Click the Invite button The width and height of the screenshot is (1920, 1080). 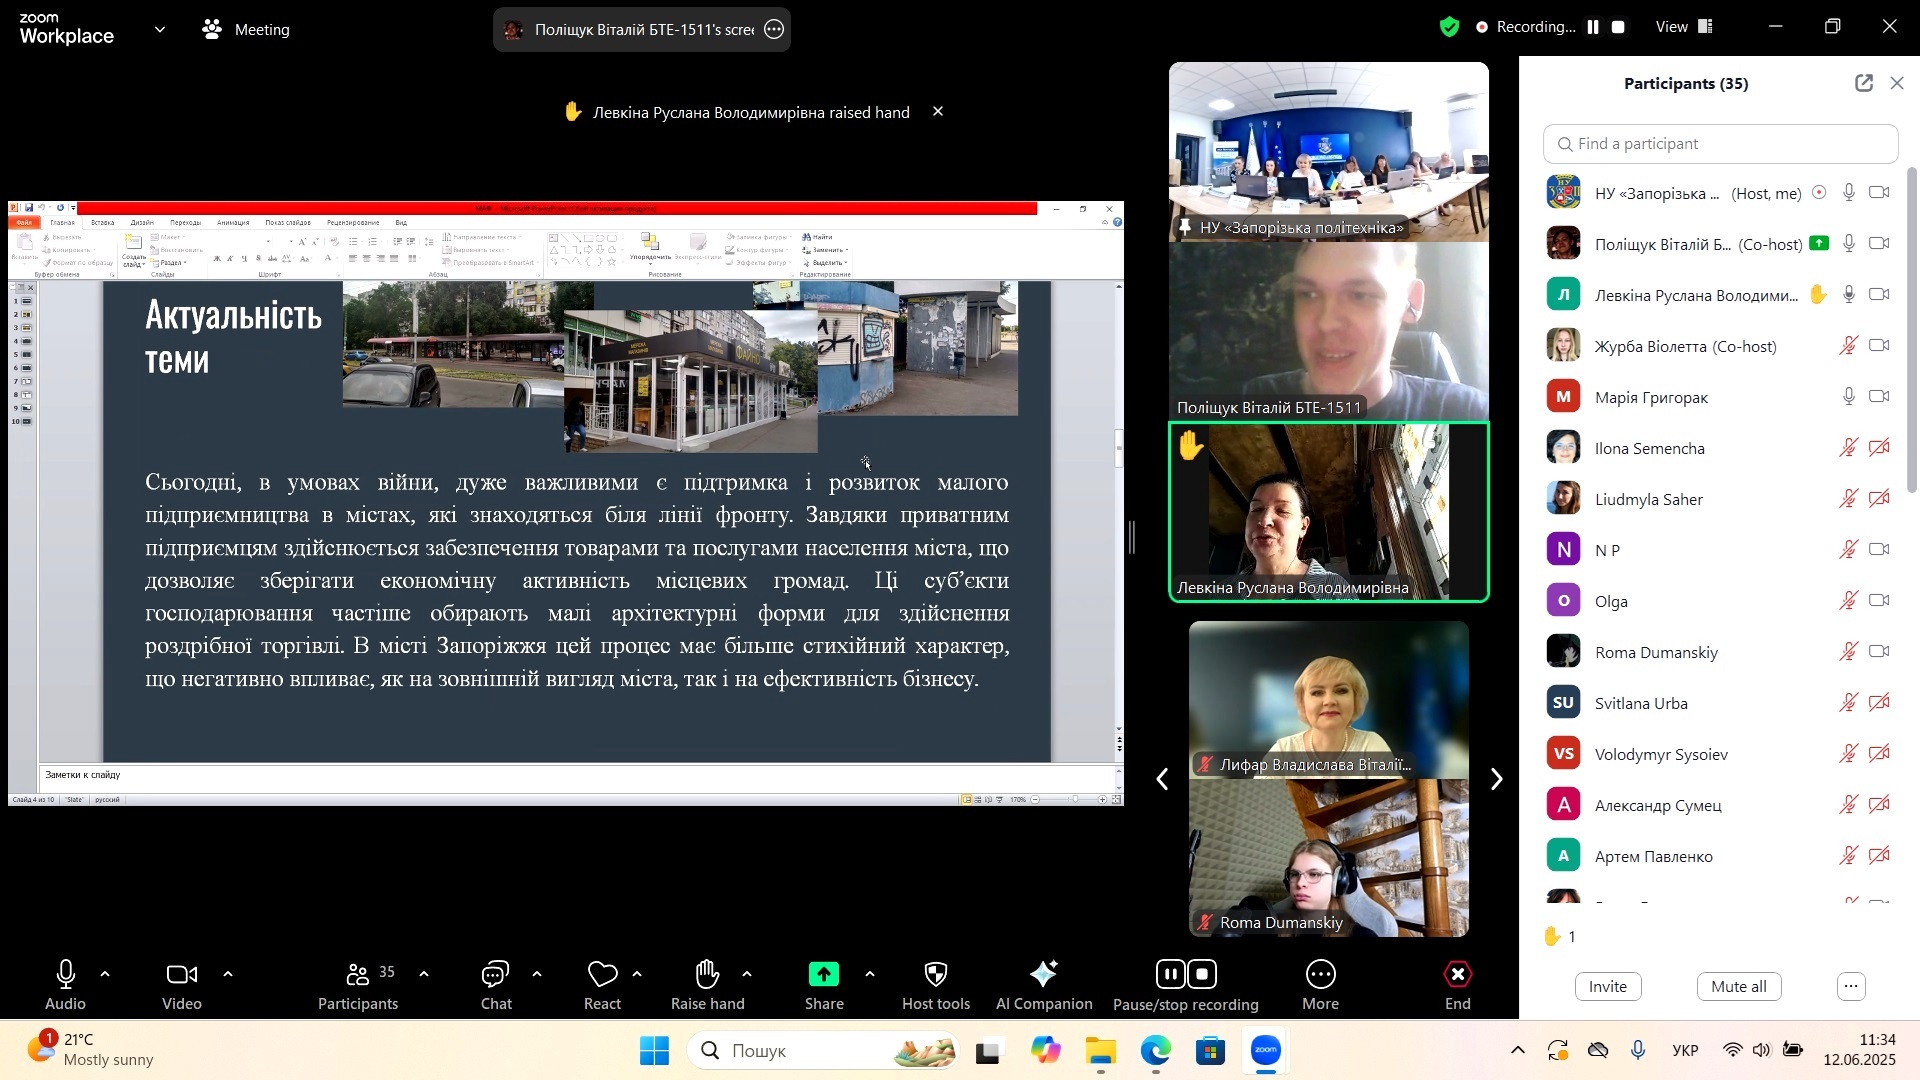pos(1607,987)
